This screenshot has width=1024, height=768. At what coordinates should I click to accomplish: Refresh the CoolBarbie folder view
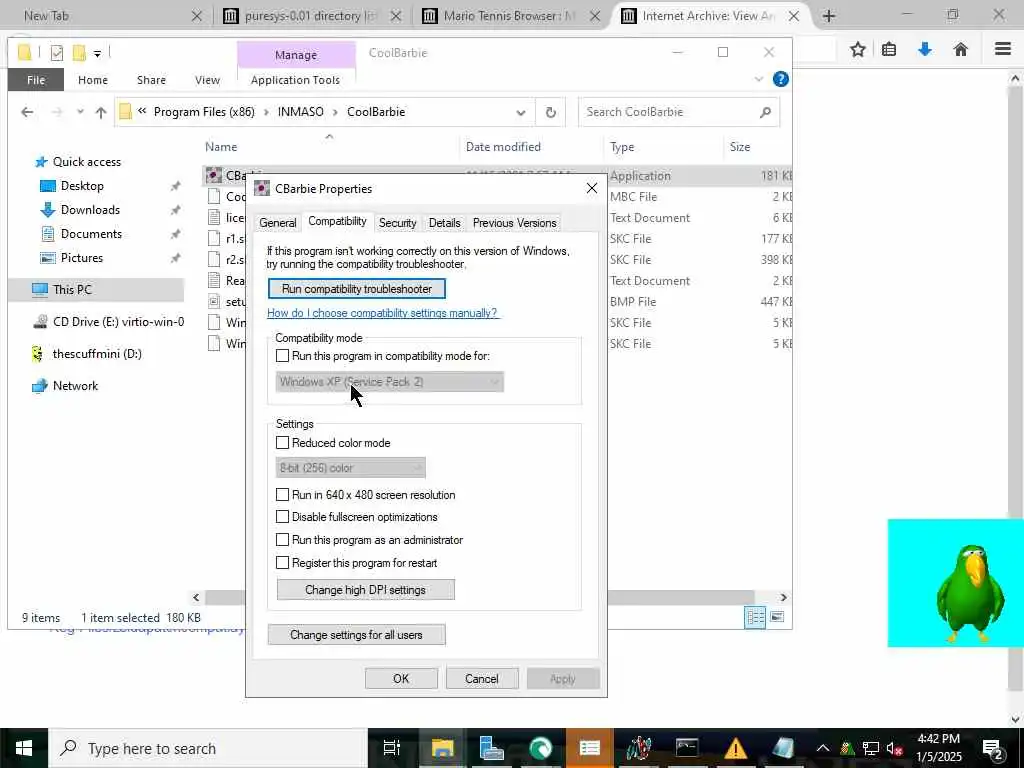551,112
